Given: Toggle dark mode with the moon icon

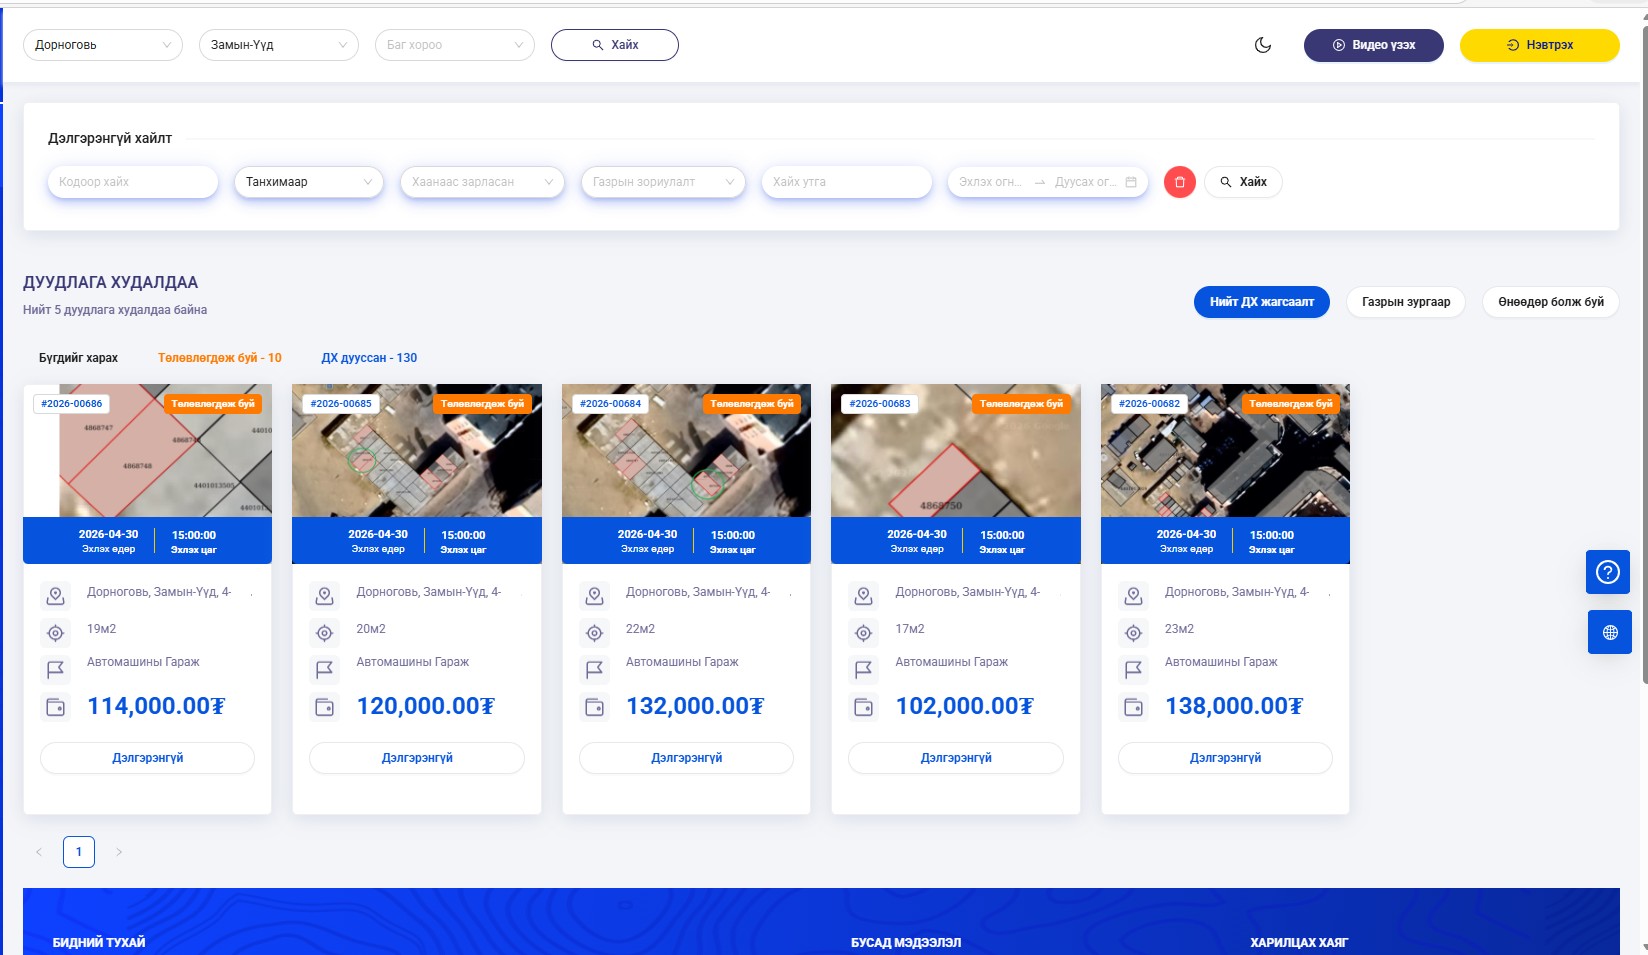Looking at the screenshot, I should point(1263,45).
